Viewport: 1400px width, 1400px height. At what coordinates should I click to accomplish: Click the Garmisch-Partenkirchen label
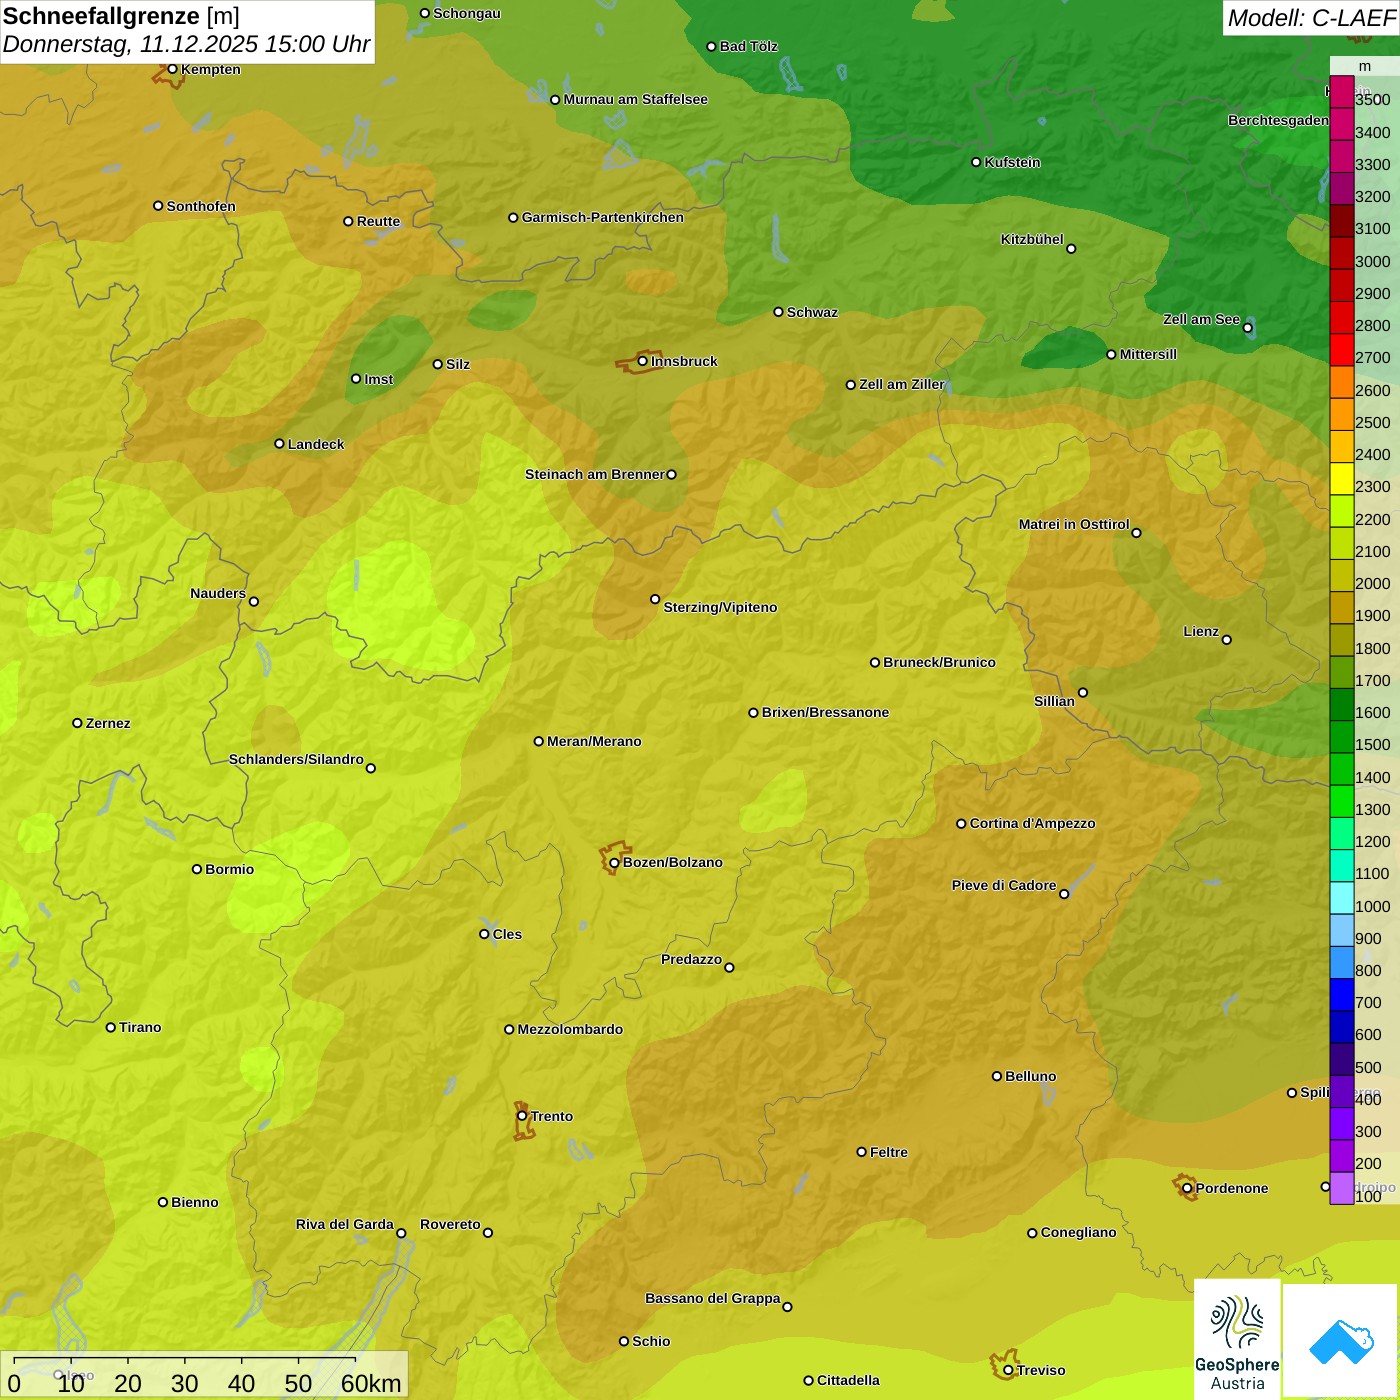[603, 217]
